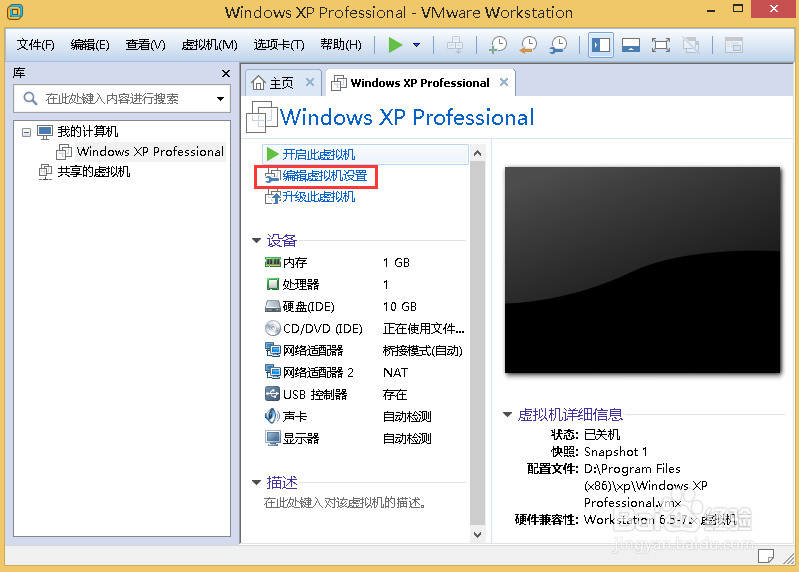
Task: Select the Windows XP Professional tab
Action: tap(420, 83)
